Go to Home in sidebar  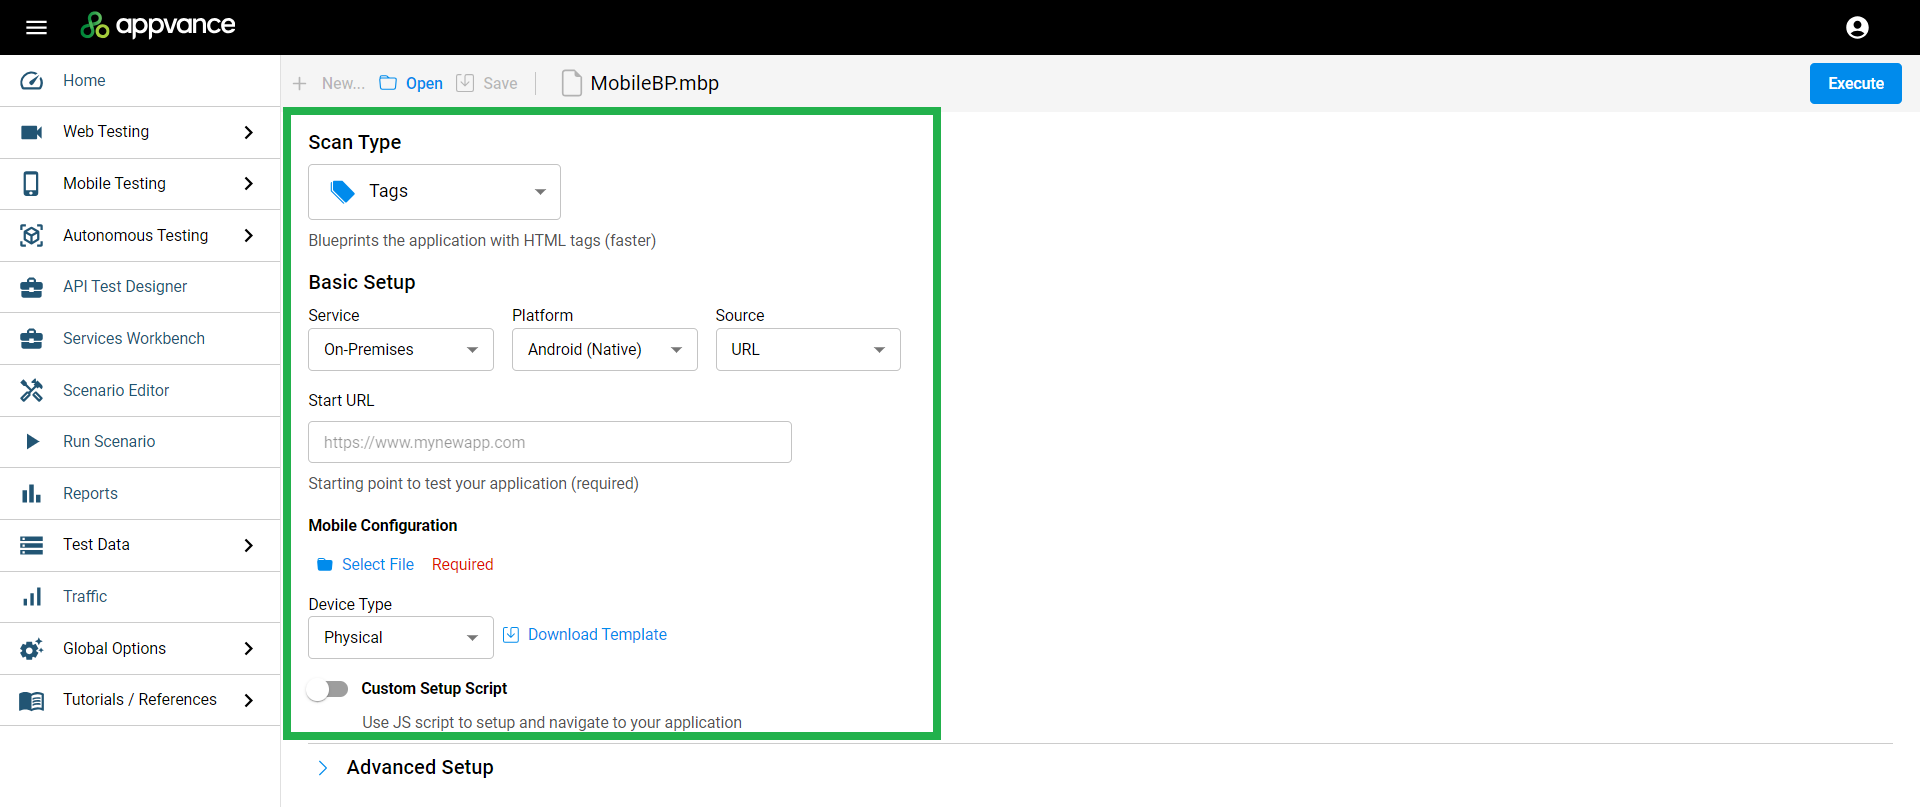click(x=140, y=81)
